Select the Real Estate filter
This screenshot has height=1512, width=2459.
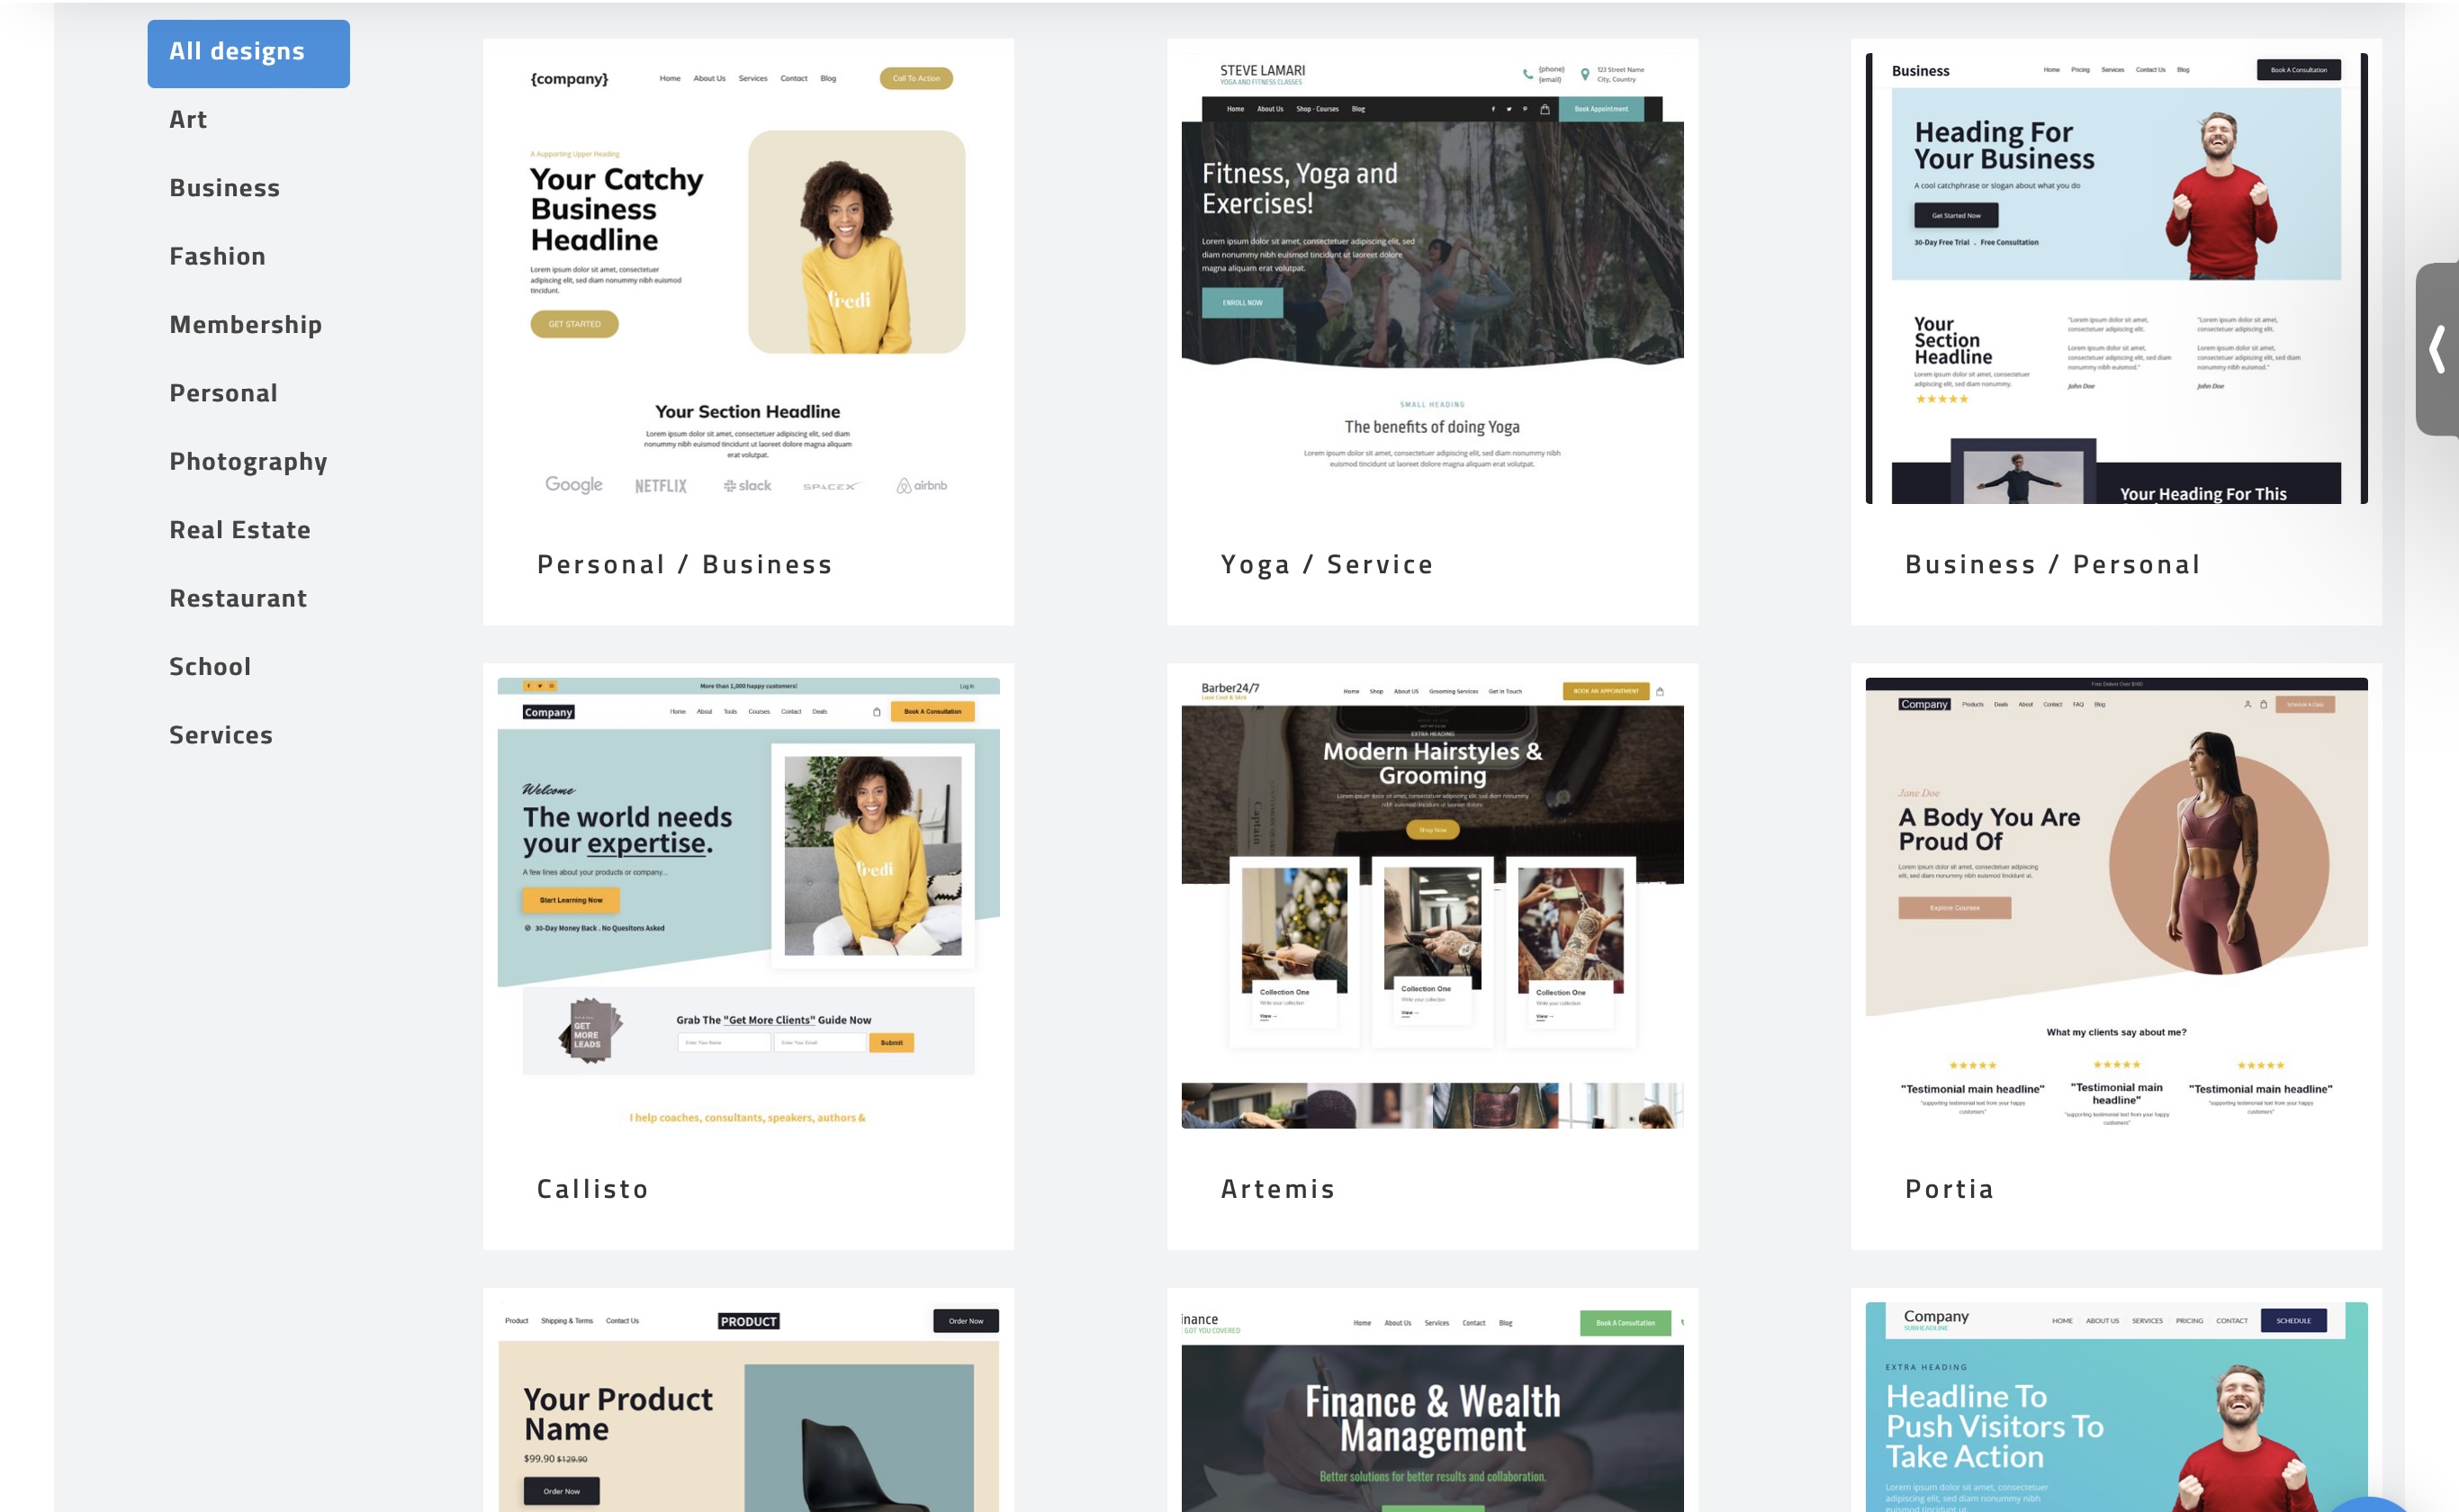click(240, 530)
